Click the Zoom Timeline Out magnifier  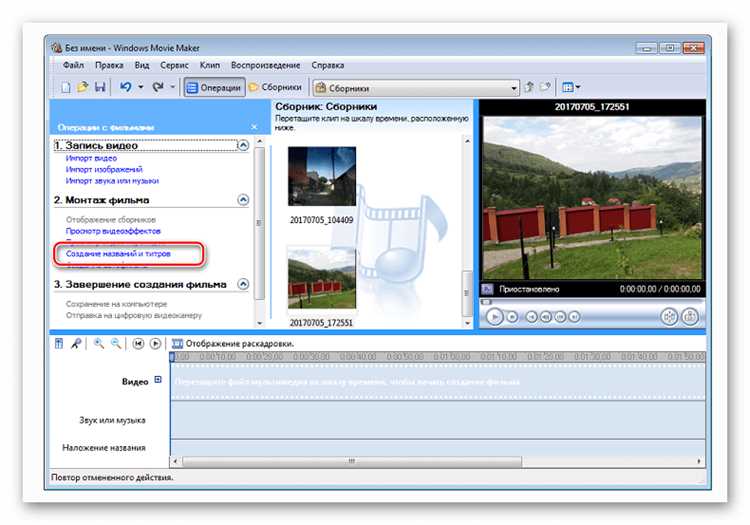pyautogui.click(x=116, y=344)
